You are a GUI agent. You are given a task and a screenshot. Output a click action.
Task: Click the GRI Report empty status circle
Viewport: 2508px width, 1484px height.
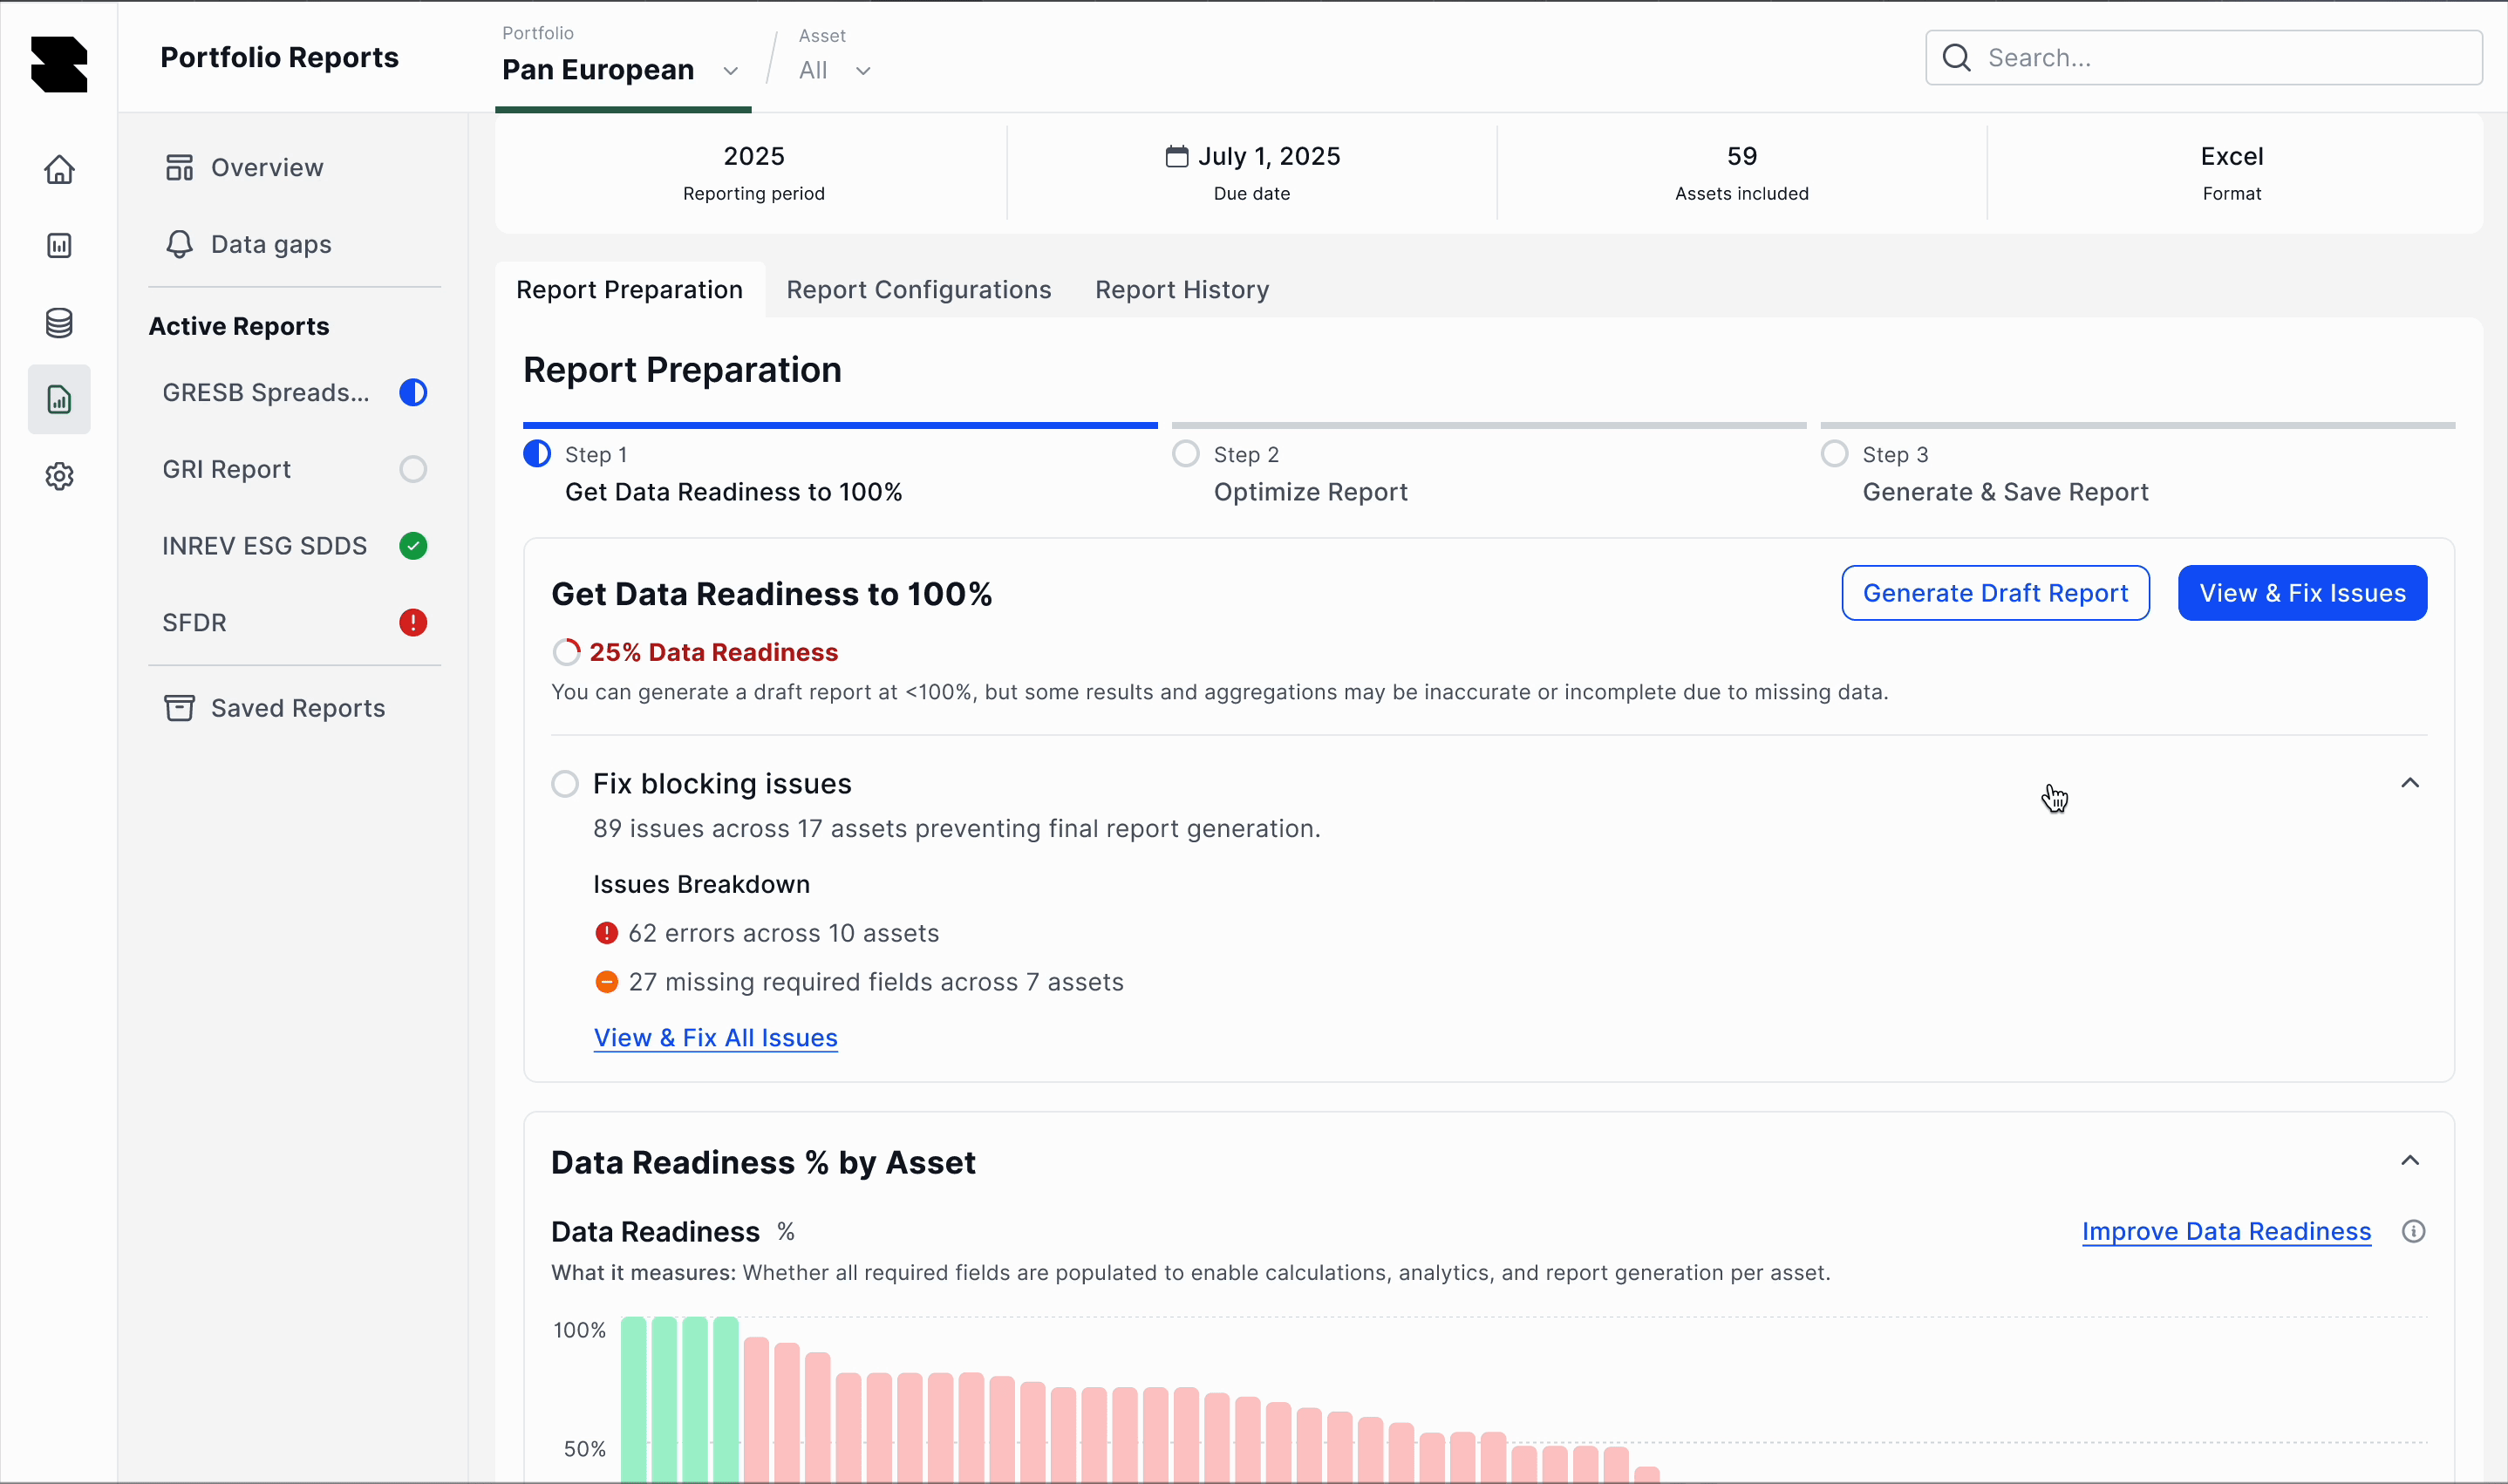click(413, 469)
